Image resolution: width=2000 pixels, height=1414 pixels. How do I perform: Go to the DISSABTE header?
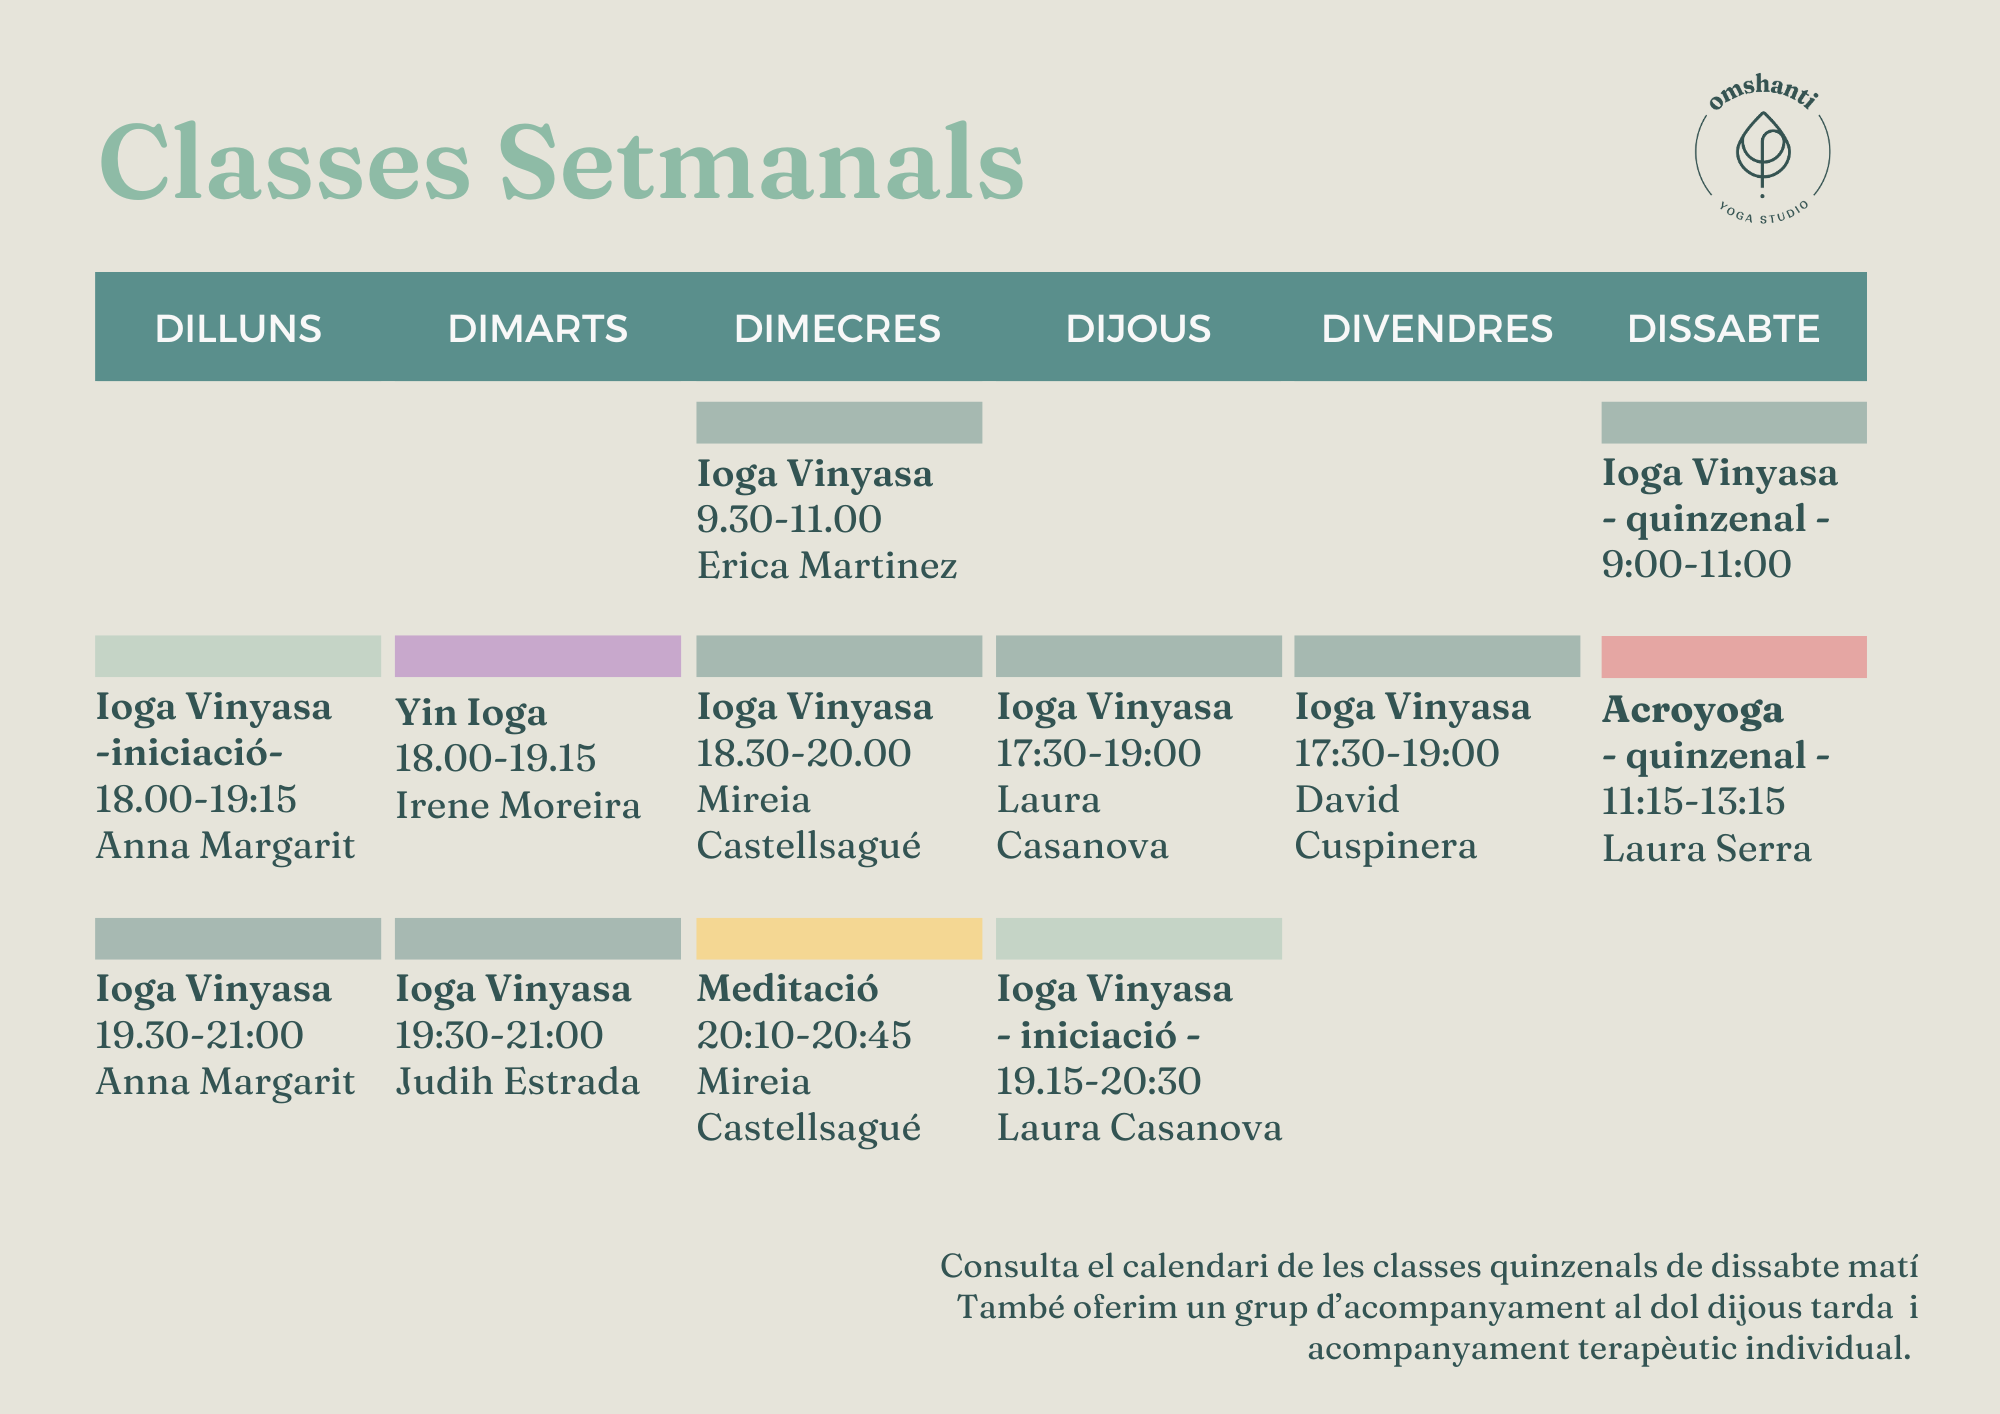pyautogui.click(x=1723, y=329)
